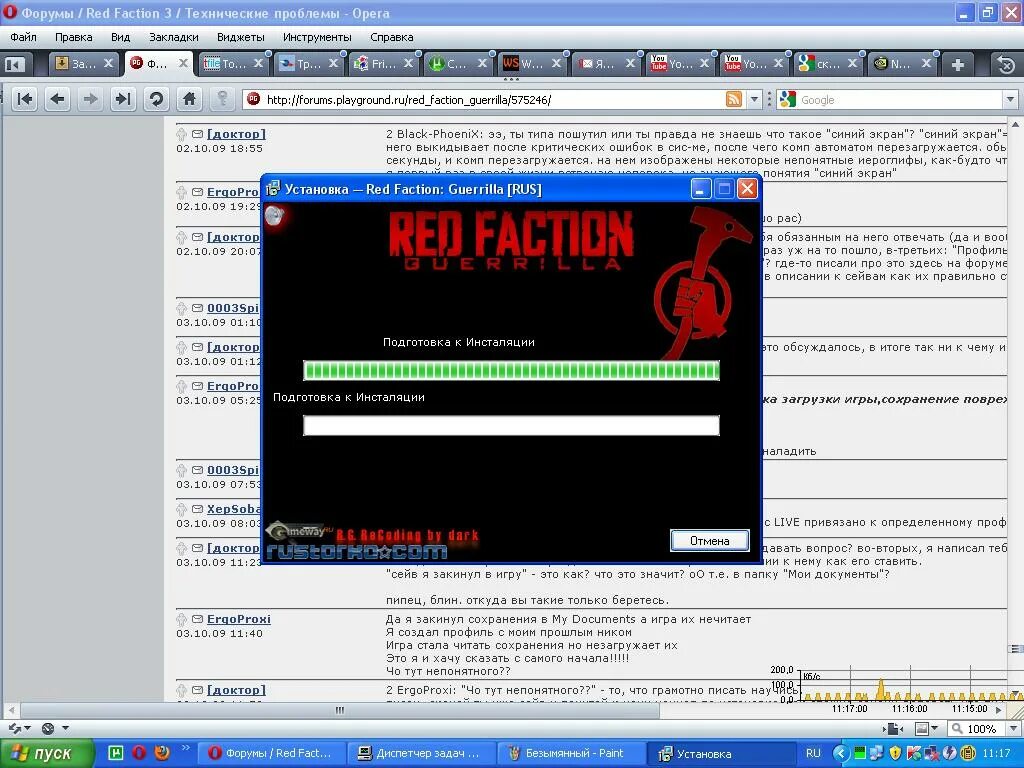Open a new tab with plus button
Screen dimensions: 1024x768
pyautogui.click(x=957, y=64)
